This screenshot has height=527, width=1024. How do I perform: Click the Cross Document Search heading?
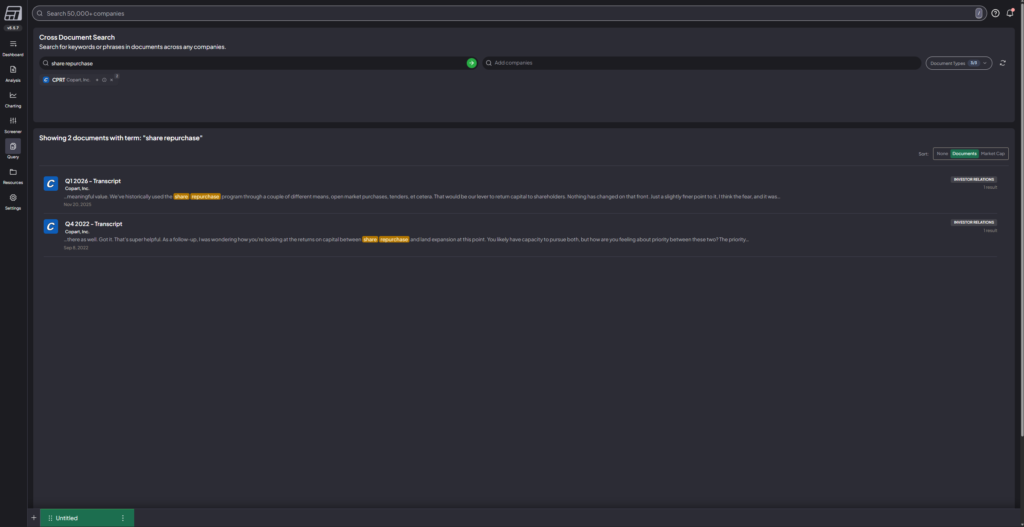76,38
